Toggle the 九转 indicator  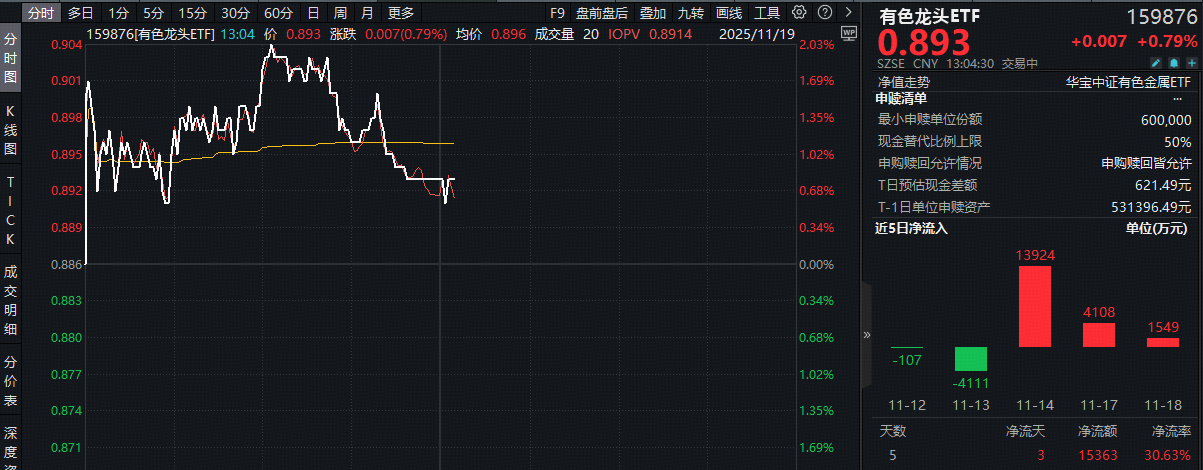pyautogui.click(x=690, y=13)
